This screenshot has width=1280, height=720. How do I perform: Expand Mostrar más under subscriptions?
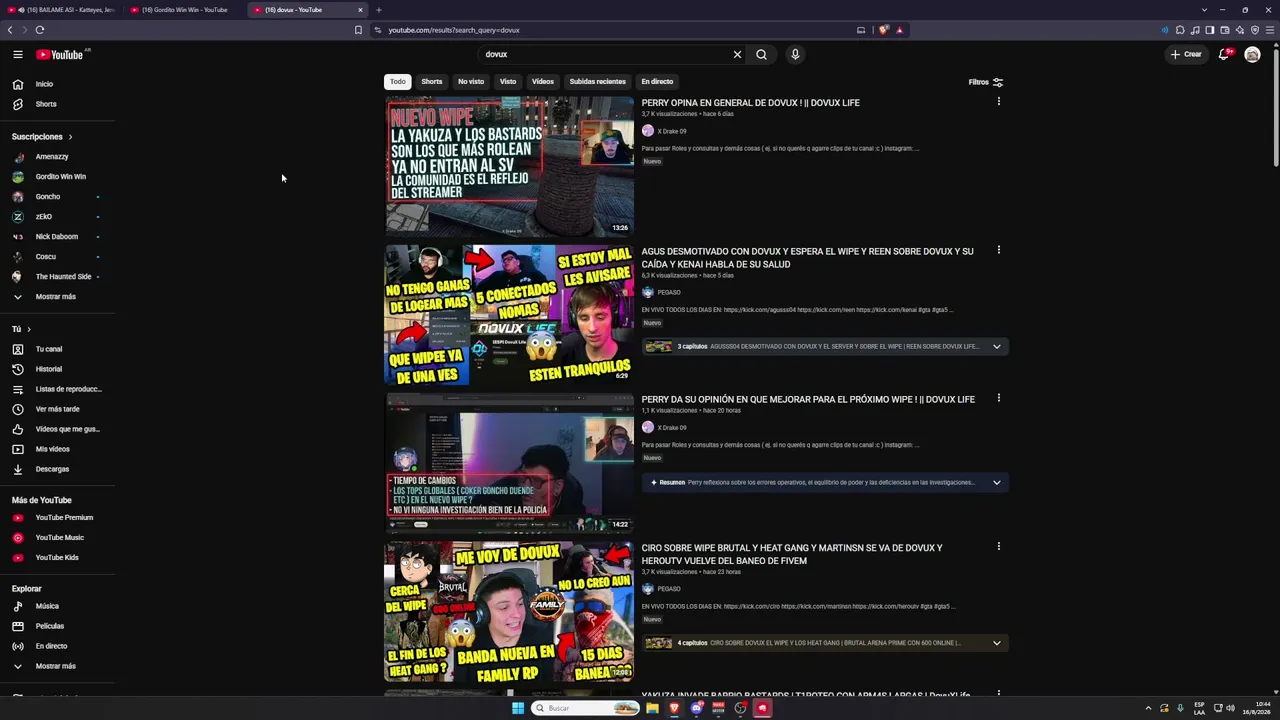pos(57,297)
